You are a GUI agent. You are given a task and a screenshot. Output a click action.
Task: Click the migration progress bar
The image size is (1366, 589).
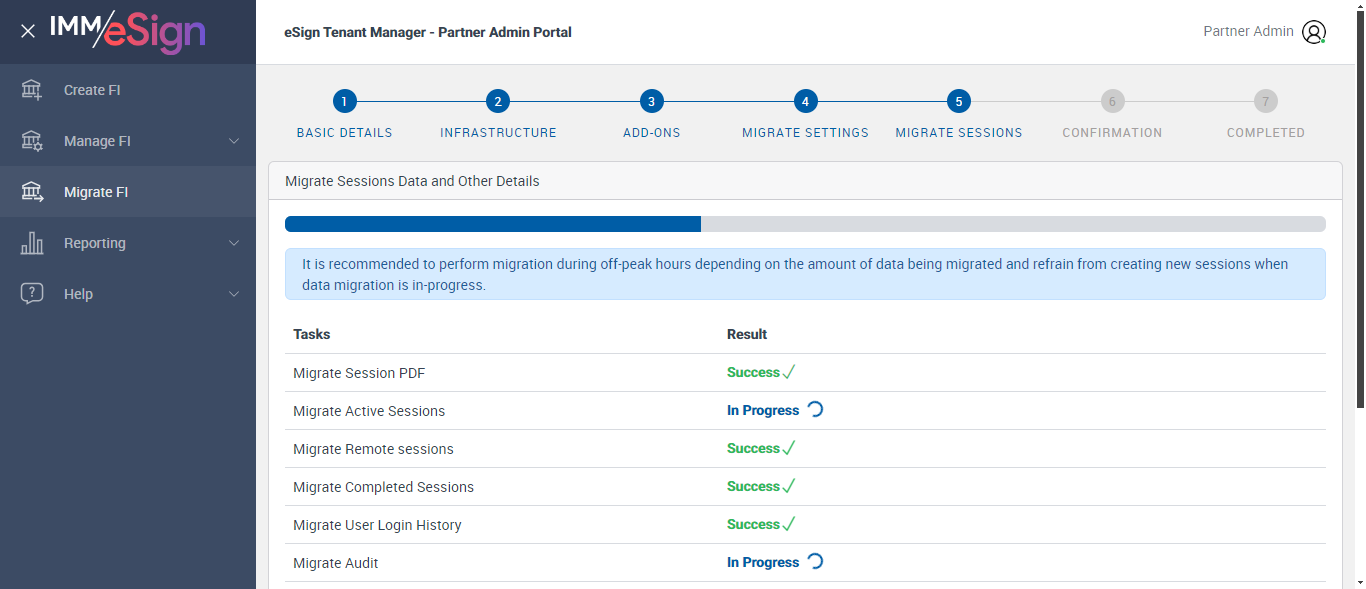coord(805,224)
